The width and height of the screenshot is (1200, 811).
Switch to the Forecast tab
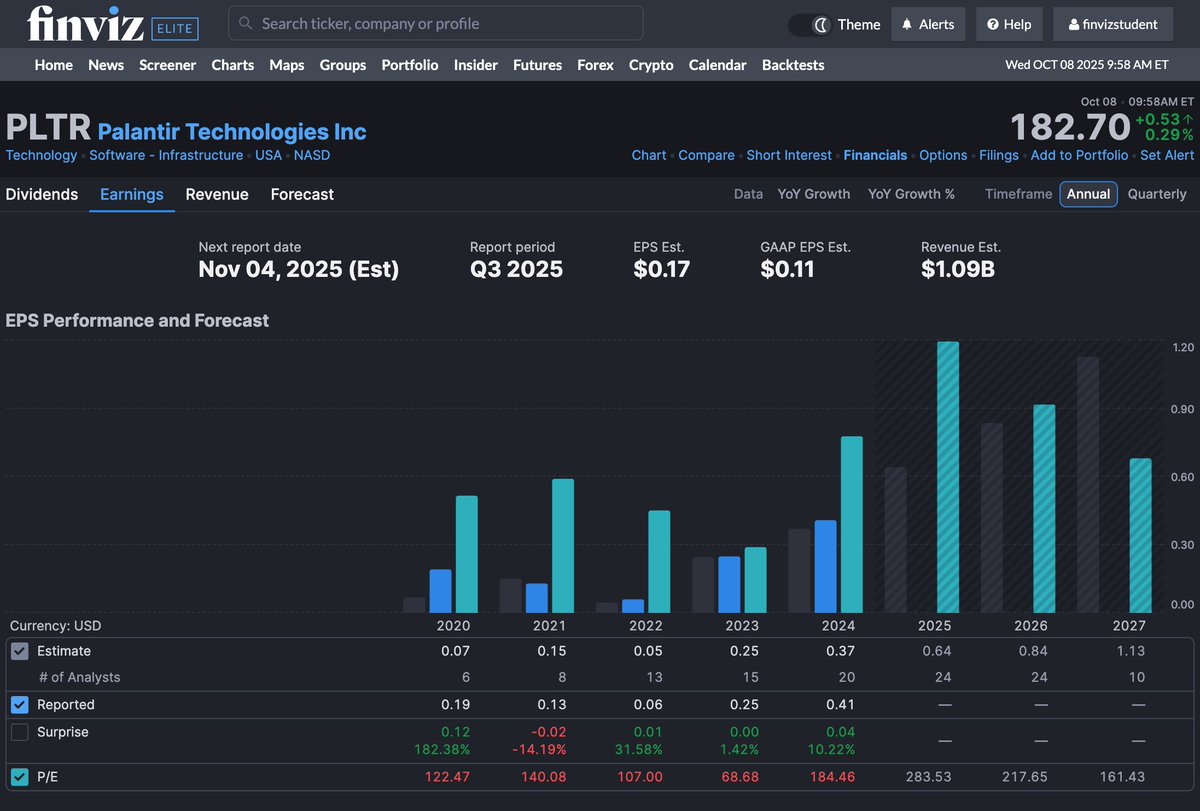302,194
